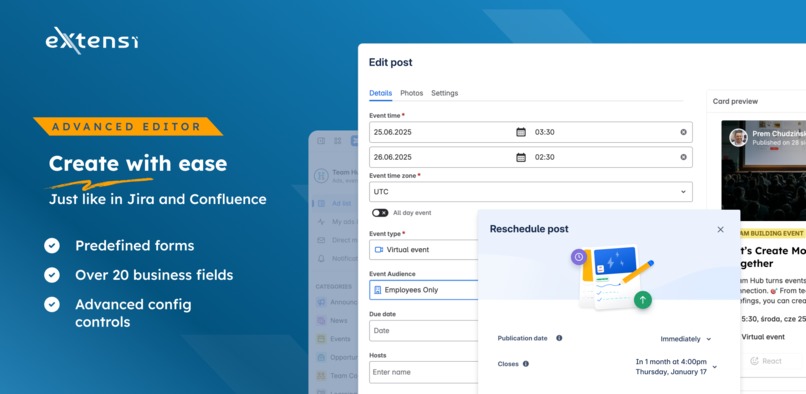The height and width of the screenshot is (394, 806).
Task: Open calendar picker beside 26.06.2025
Action: pyautogui.click(x=521, y=157)
